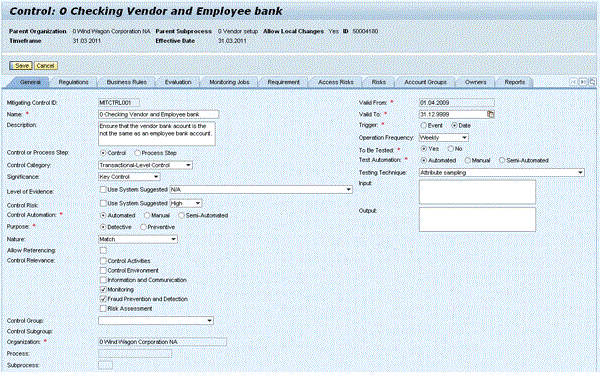The image size is (600, 372).
Task: Go to the Requirement tab
Action: coord(284,82)
